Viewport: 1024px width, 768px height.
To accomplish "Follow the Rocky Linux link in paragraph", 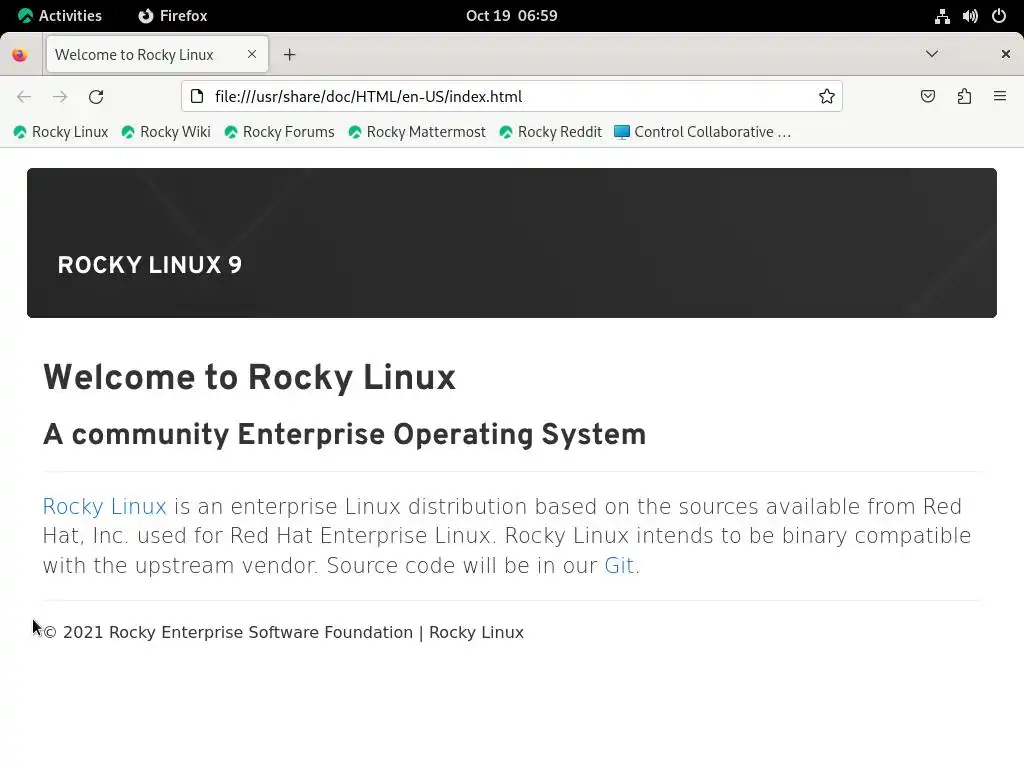I will (x=104, y=507).
